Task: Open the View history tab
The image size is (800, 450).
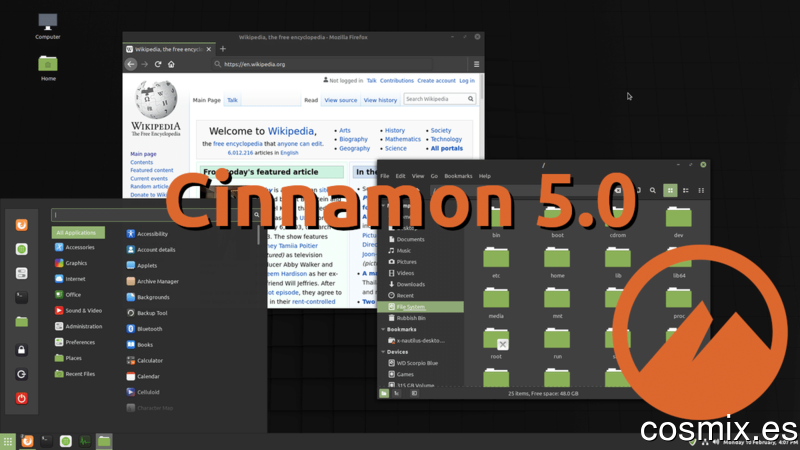Action: tap(380, 100)
